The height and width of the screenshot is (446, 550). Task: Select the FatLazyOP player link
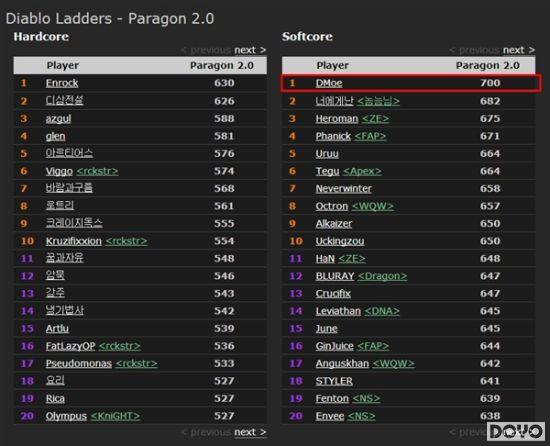pos(71,346)
